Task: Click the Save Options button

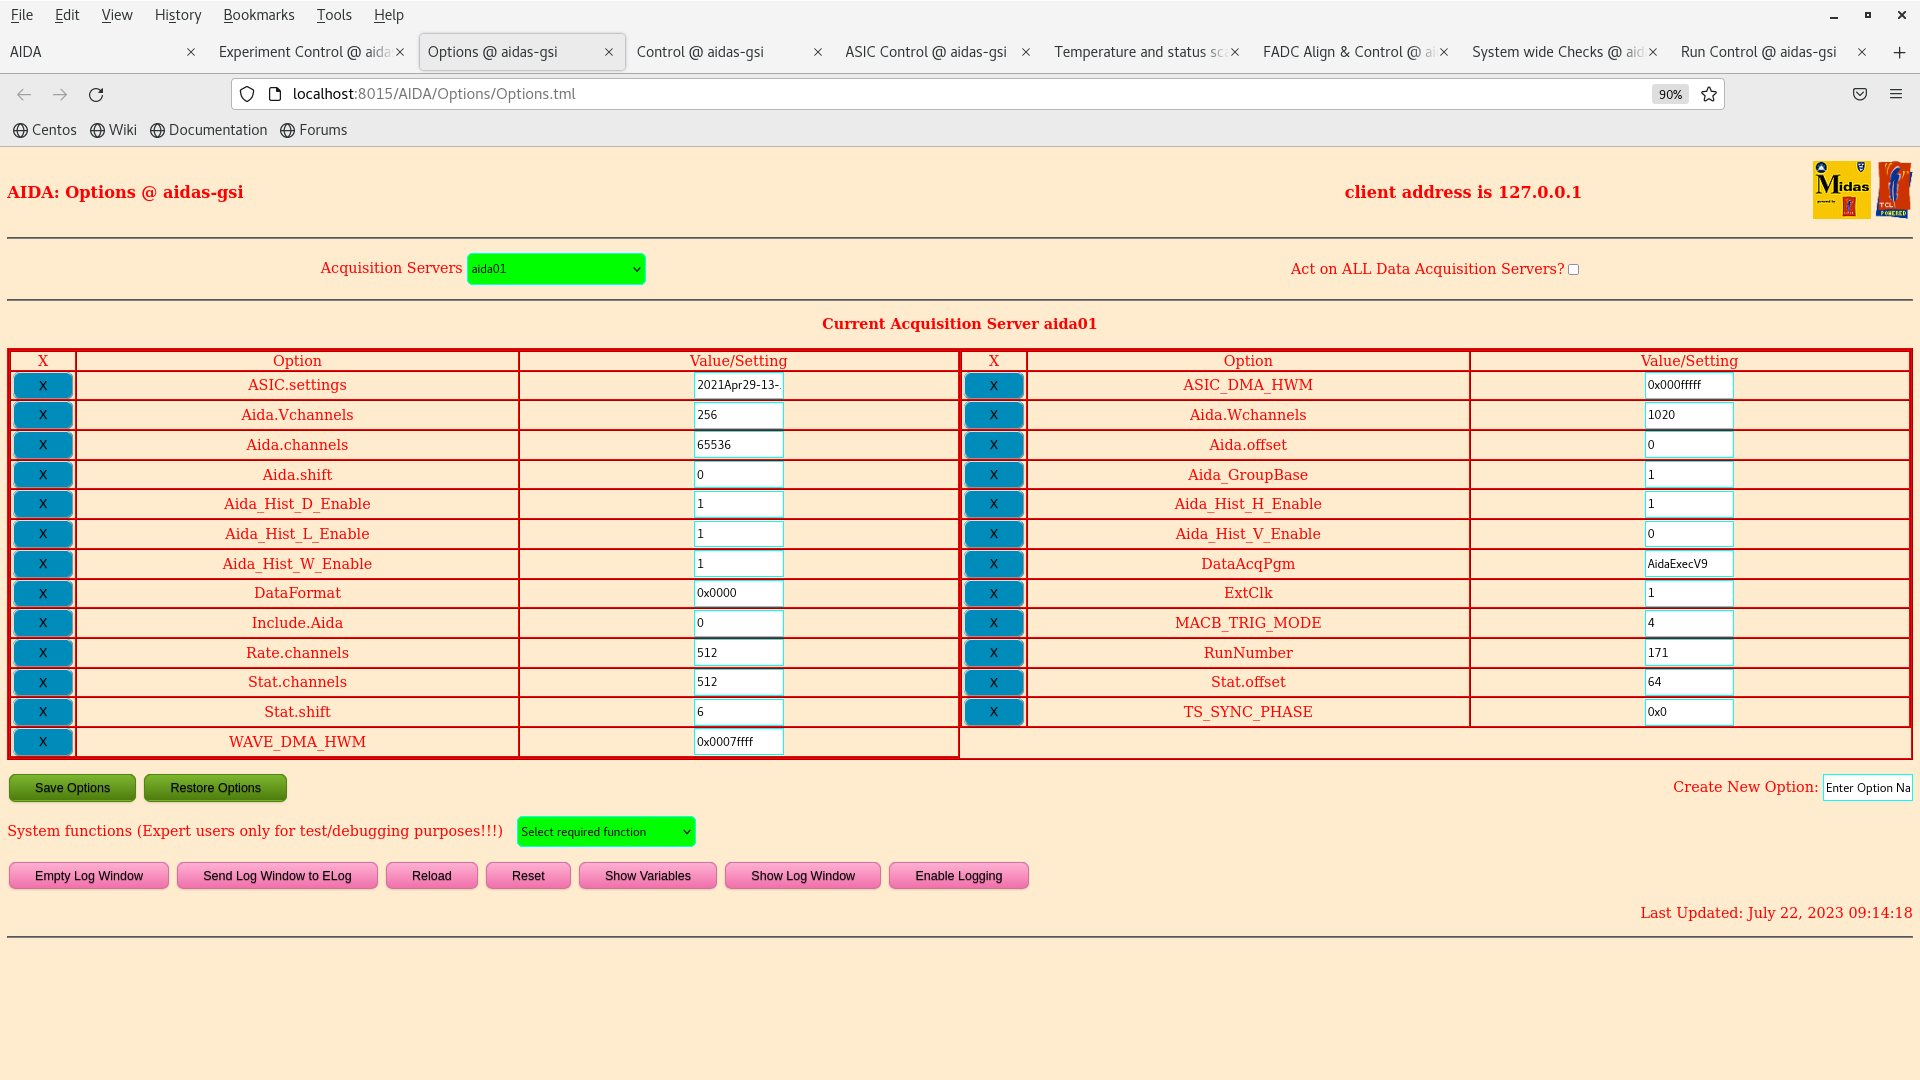Action: click(x=72, y=788)
